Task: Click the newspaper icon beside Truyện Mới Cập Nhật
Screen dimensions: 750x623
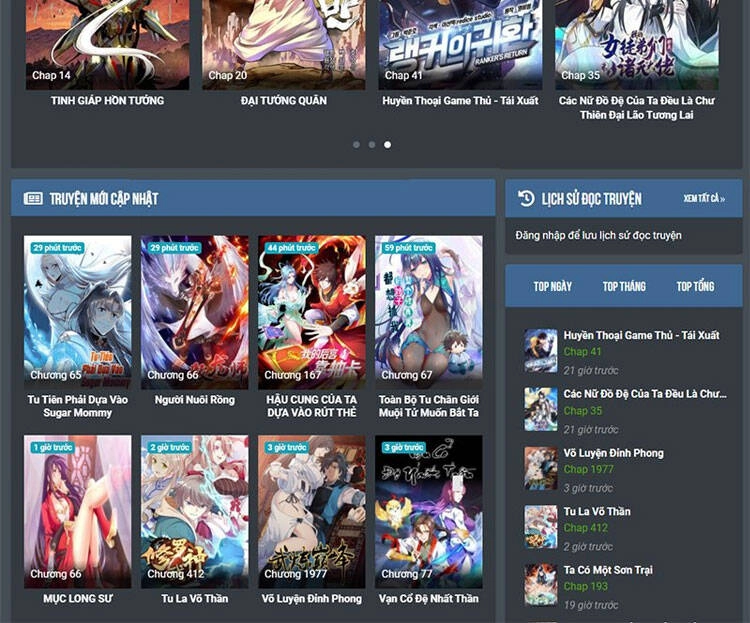Action: [33, 199]
